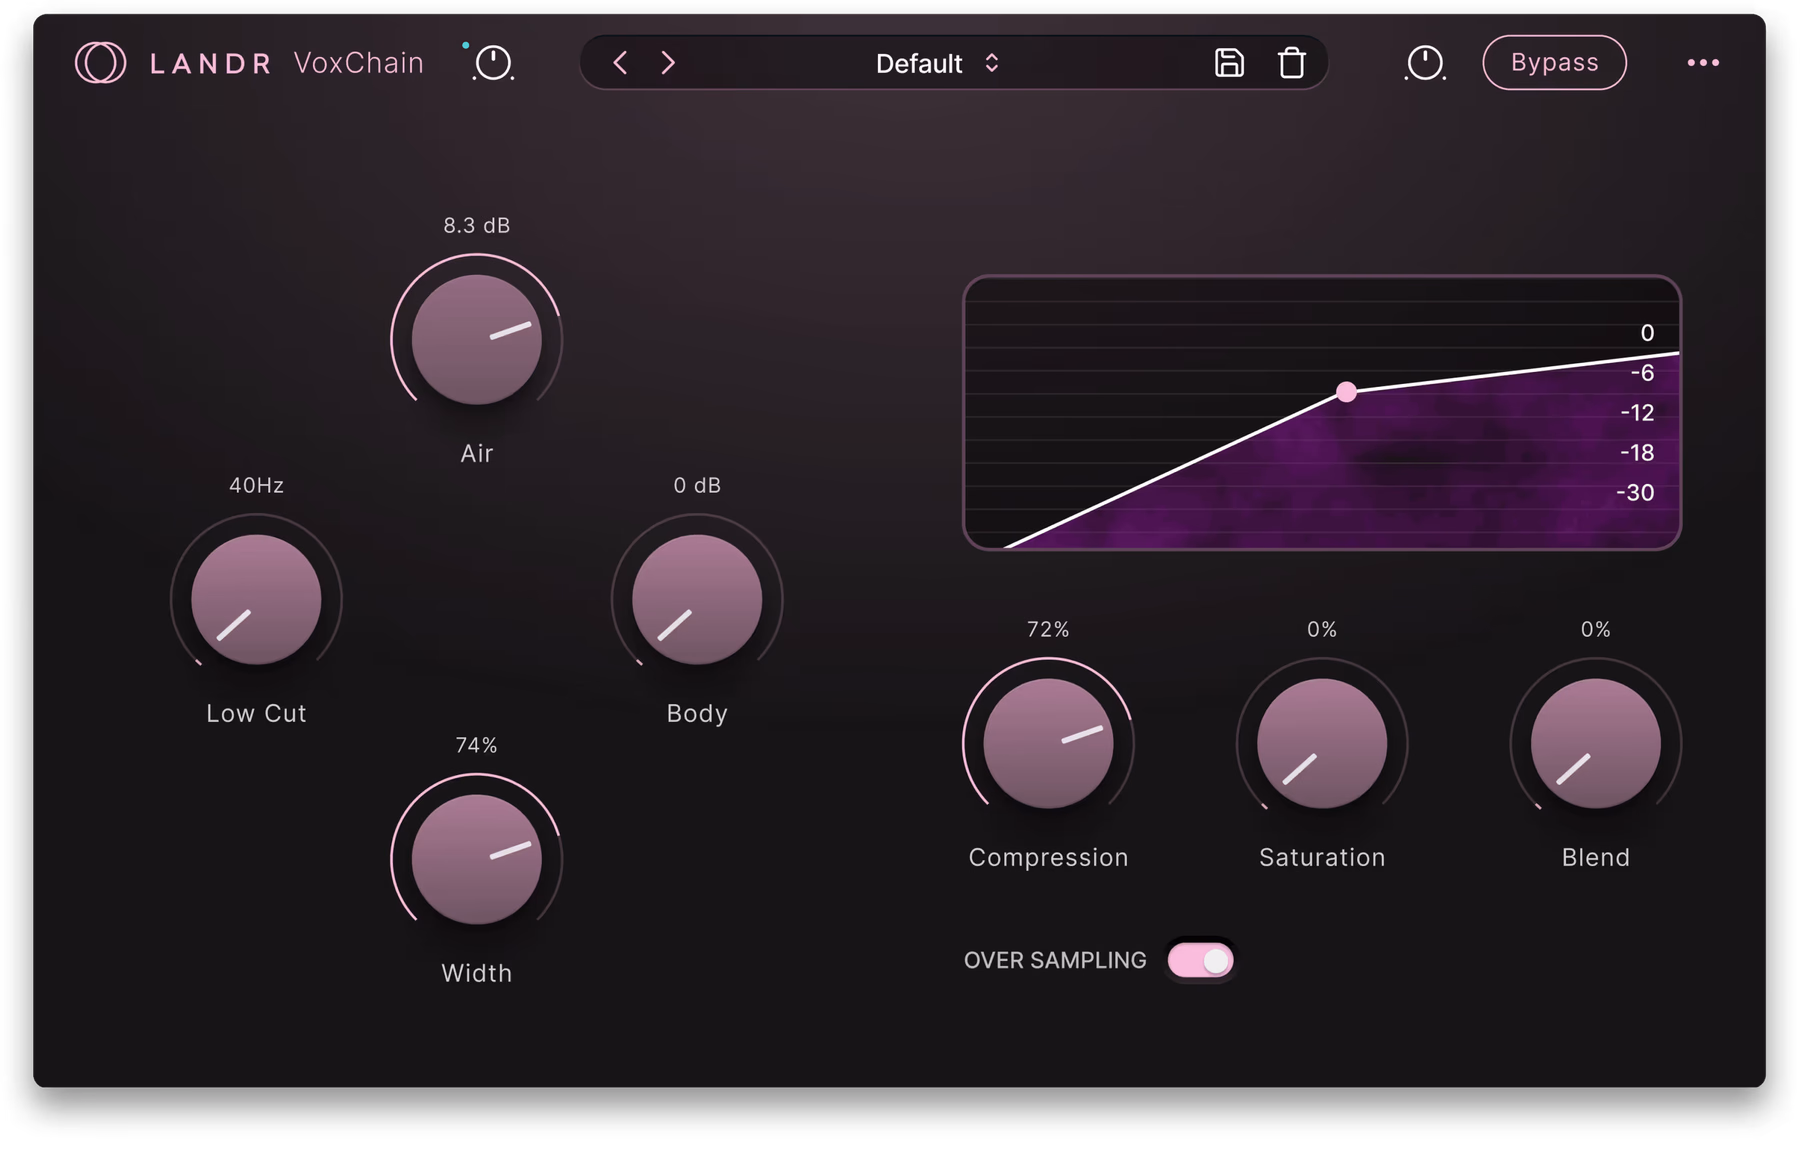
Task: Delete preset with trash icon
Action: (x=1292, y=63)
